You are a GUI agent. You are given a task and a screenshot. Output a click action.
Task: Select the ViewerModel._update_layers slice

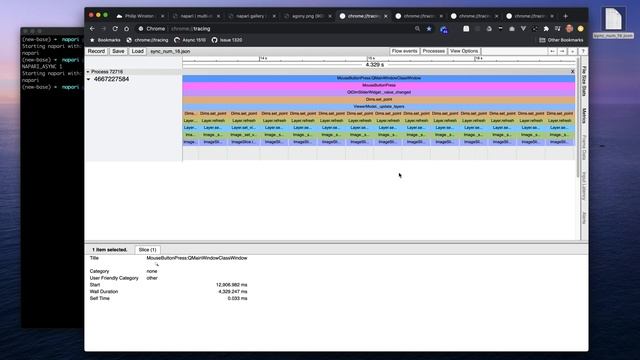pyautogui.click(x=379, y=107)
